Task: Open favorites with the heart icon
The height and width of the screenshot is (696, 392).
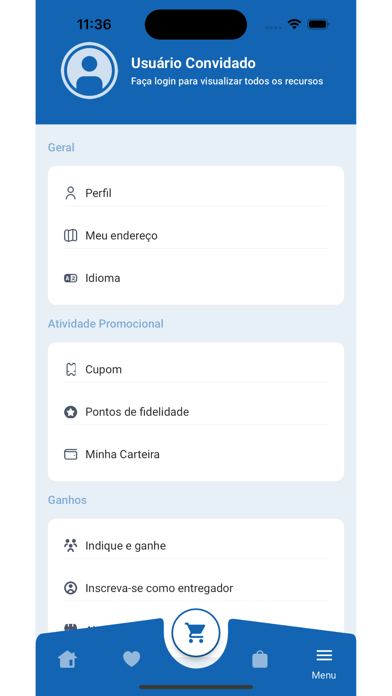Action: point(131,659)
